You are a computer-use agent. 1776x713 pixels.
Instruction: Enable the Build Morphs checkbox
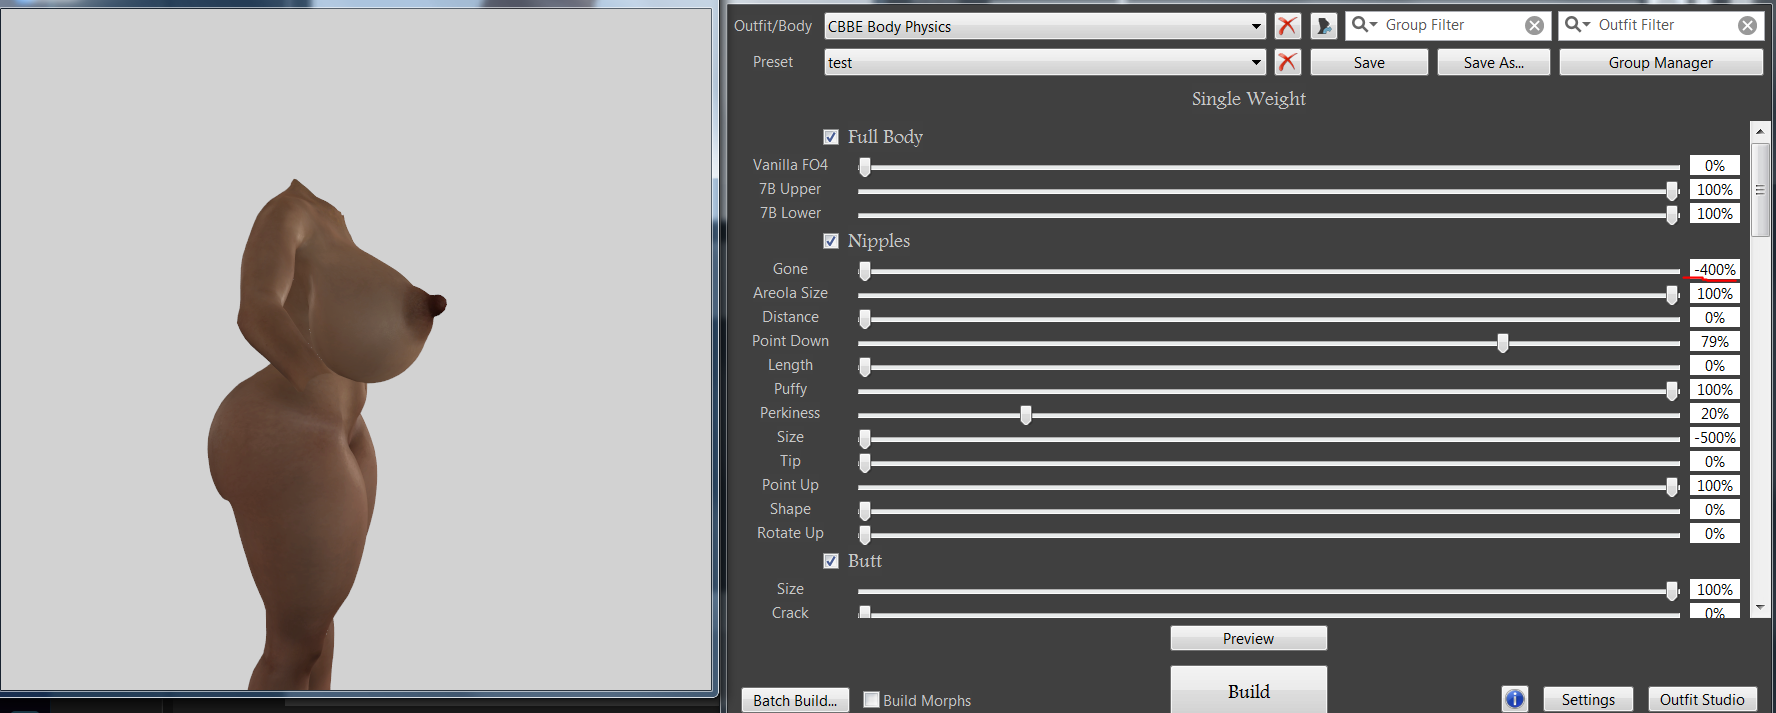pos(871,700)
